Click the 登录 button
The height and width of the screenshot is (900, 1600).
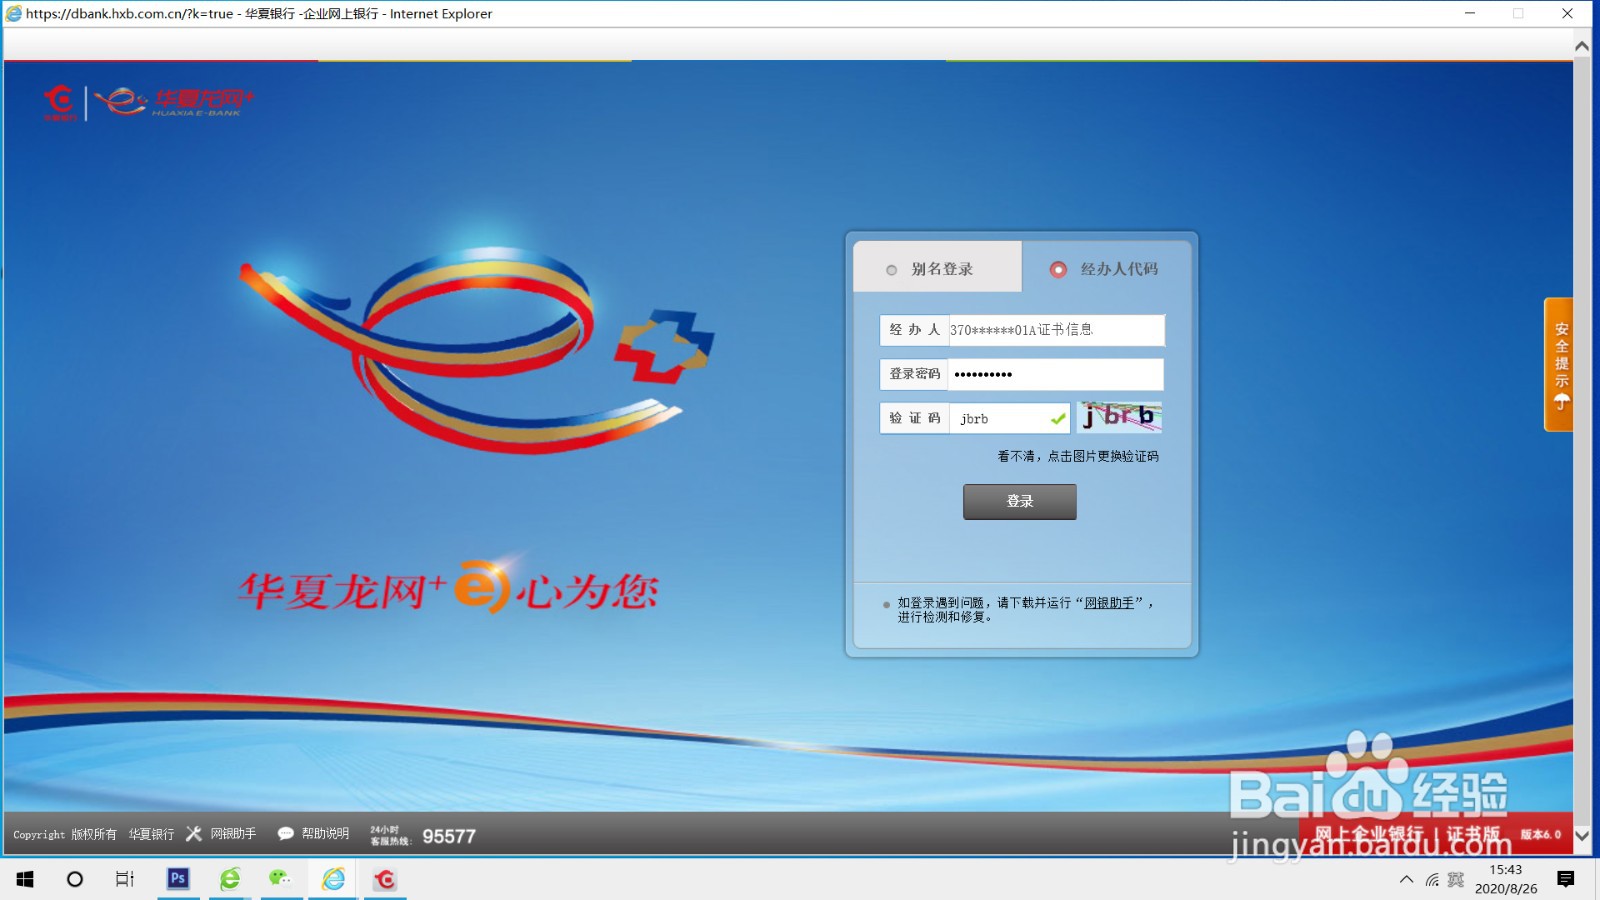coord(1020,502)
